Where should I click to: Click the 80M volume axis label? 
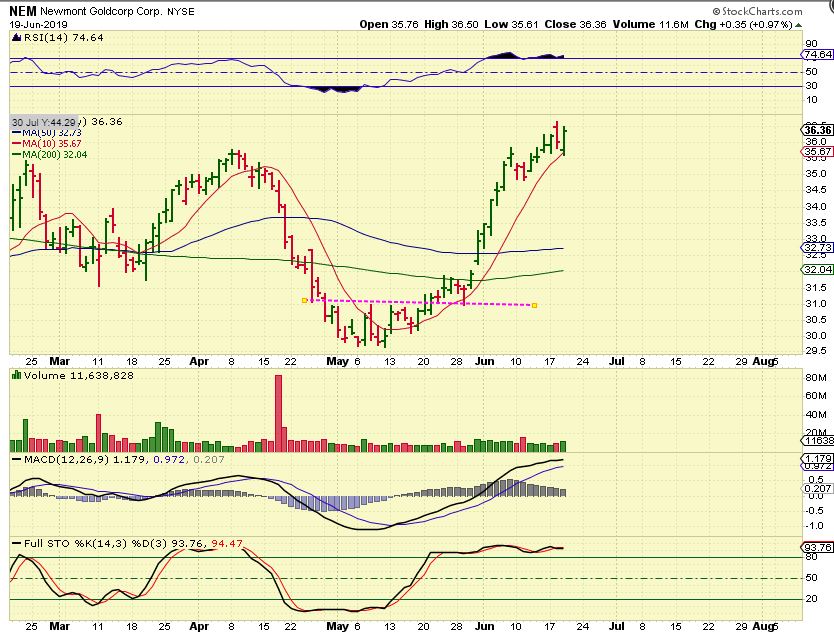click(816, 378)
